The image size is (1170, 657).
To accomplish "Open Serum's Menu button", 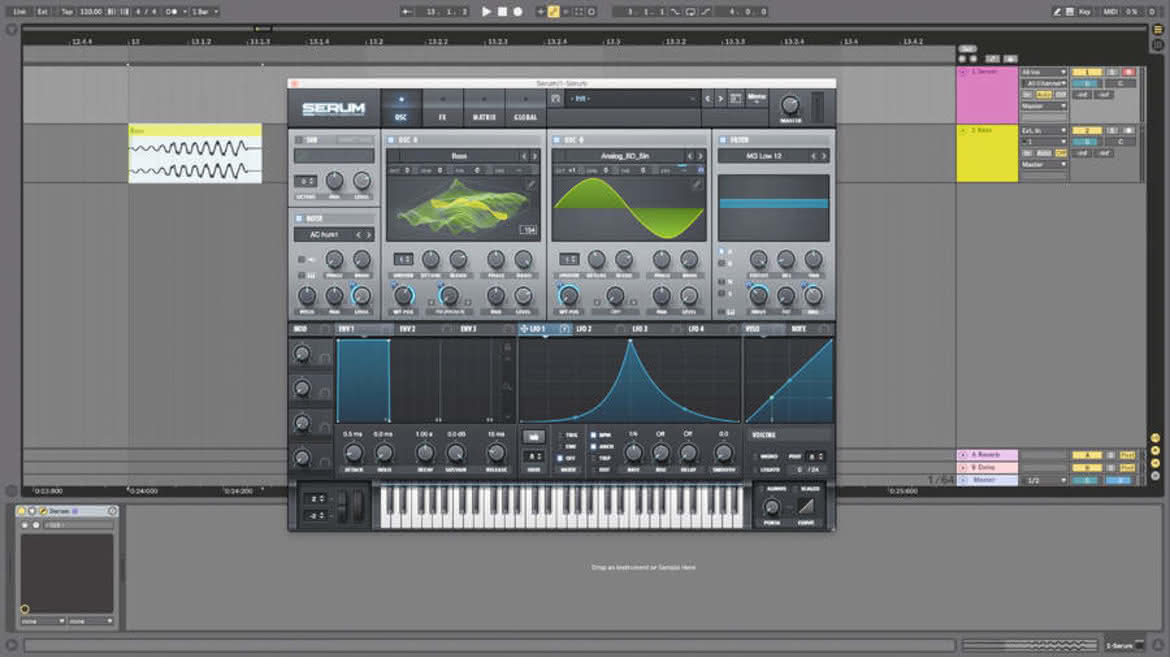I will 757,98.
